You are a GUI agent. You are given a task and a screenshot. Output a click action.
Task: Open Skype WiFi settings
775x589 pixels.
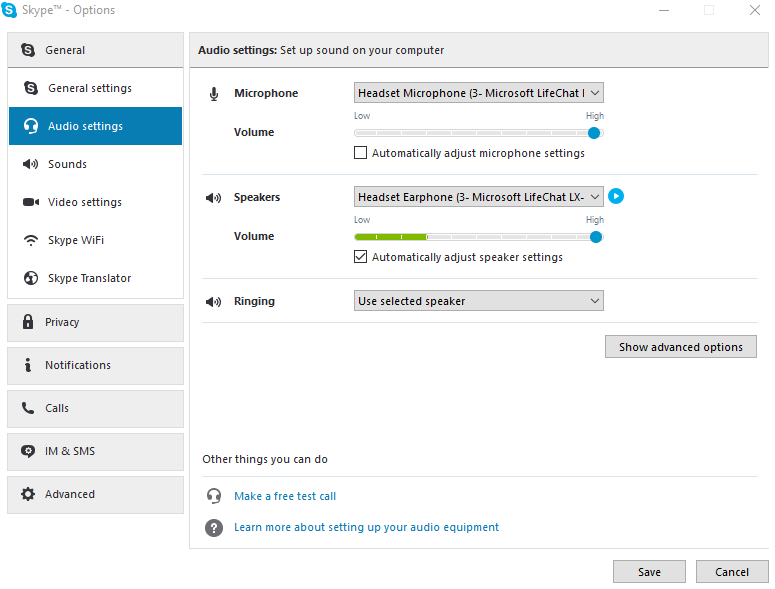tap(95, 240)
